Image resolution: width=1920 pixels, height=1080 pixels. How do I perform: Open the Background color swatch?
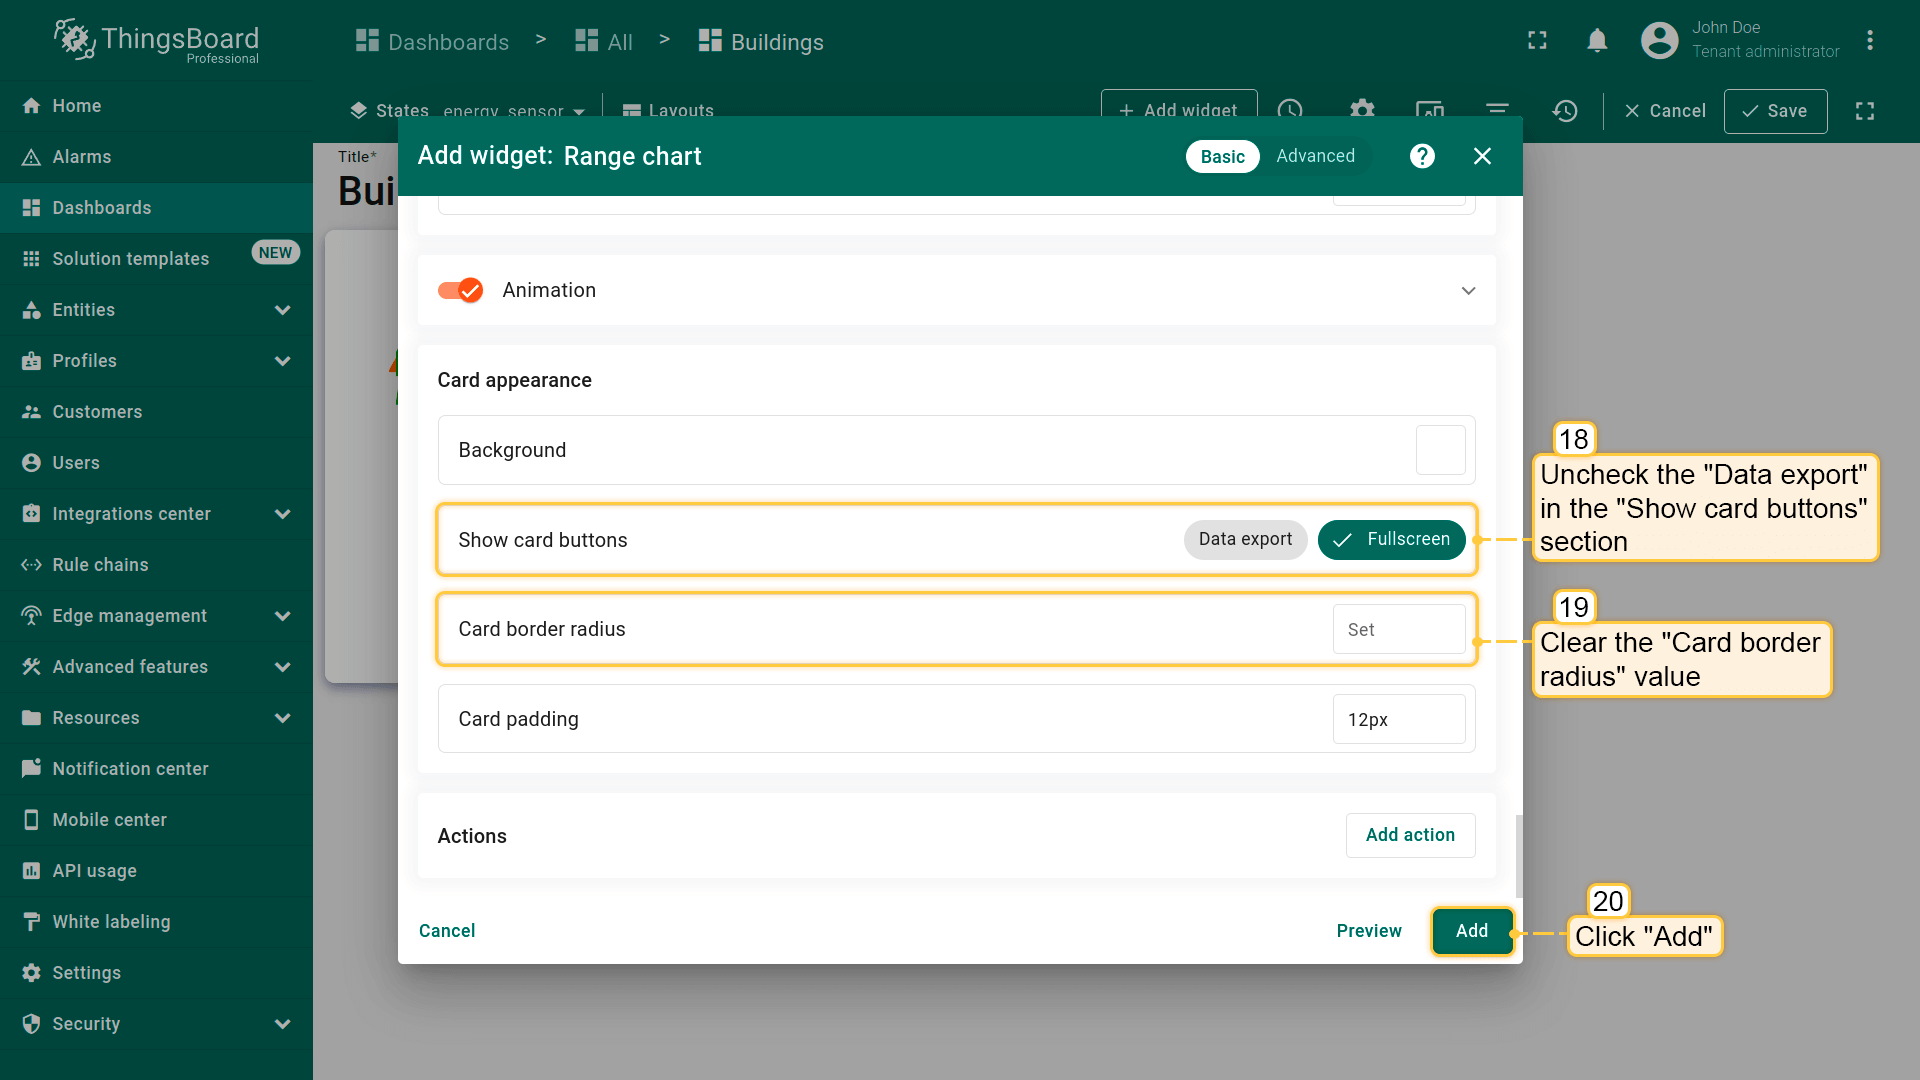1440,450
